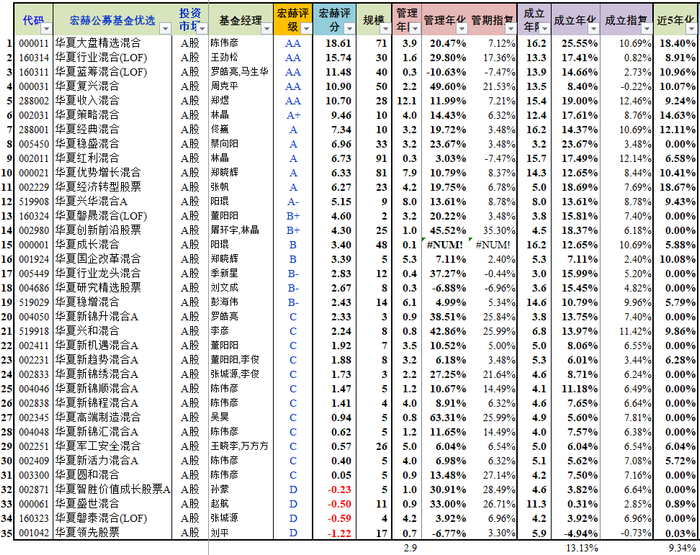Image resolution: width=700 pixels, height=555 pixels.
Task: Select the manager cell 彭海伟
Action: click(241, 302)
